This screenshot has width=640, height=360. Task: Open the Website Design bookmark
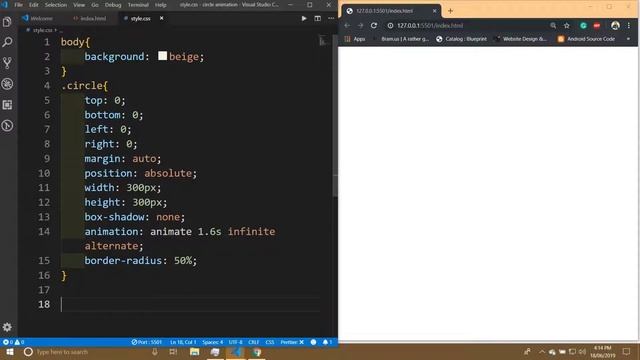click(520, 39)
